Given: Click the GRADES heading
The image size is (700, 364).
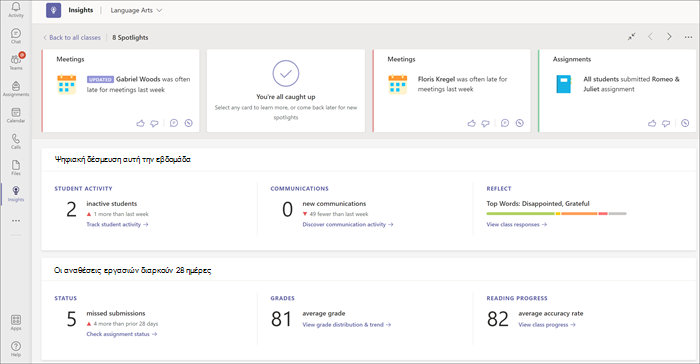Looking at the screenshot, I should (x=283, y=298).
